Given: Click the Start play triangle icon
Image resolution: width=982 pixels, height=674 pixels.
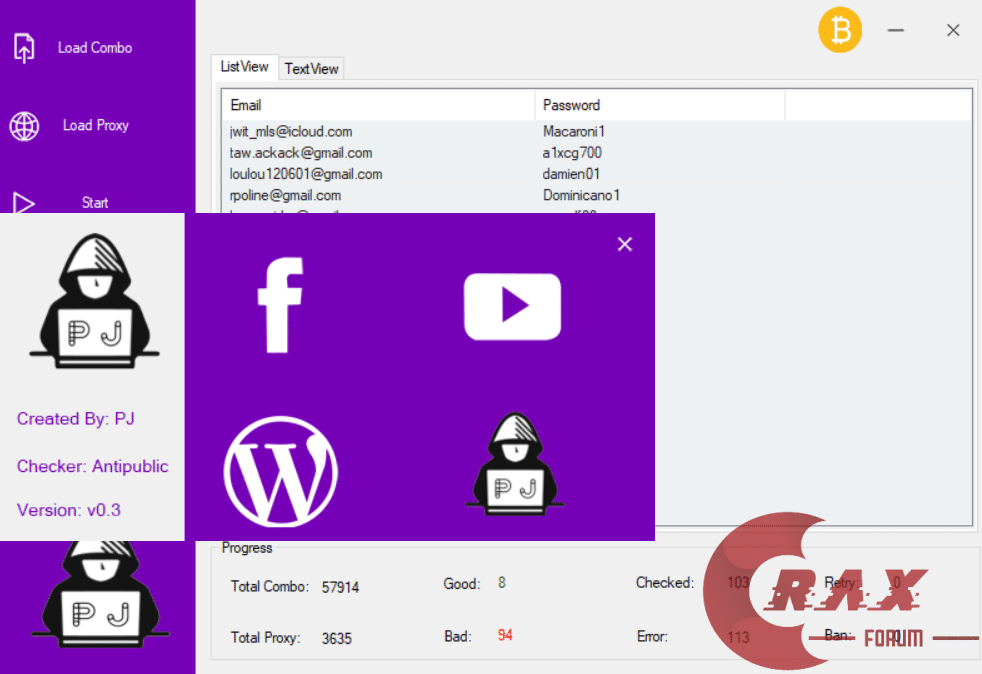Looking at the screenshot, I should [x=24, y=202].
